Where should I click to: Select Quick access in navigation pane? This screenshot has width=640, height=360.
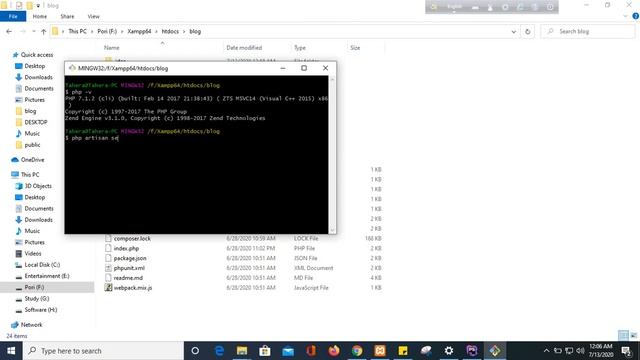(x=33, y=55)
